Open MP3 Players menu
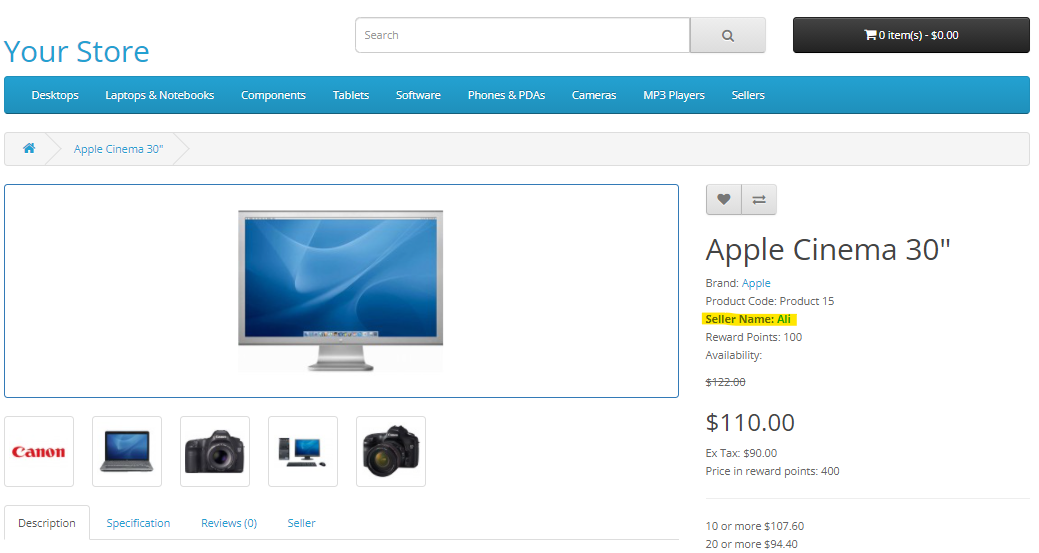1039x553 pixels. click(x=674, y=95)
